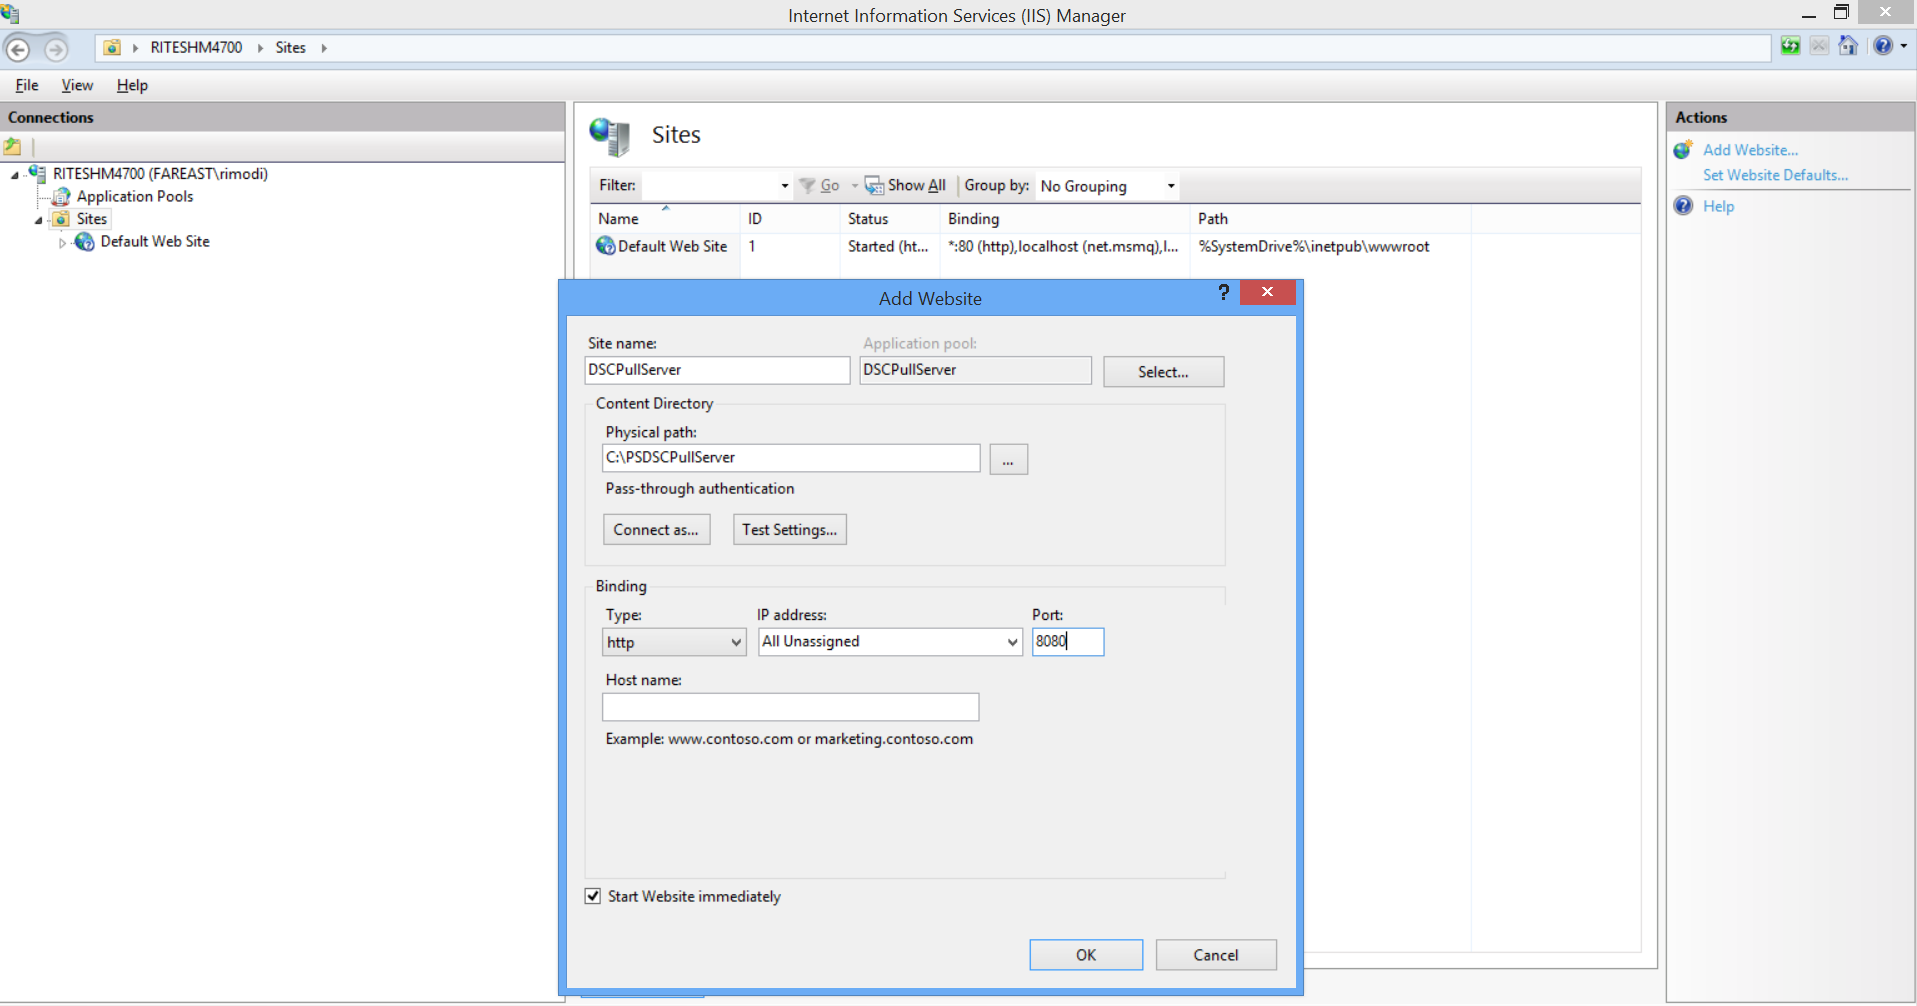Image resolution: width=1917 pixels, height=1006 pixels.
Task: Open the help question mark icon dropdown
Action: click(x=1903, y=46)
